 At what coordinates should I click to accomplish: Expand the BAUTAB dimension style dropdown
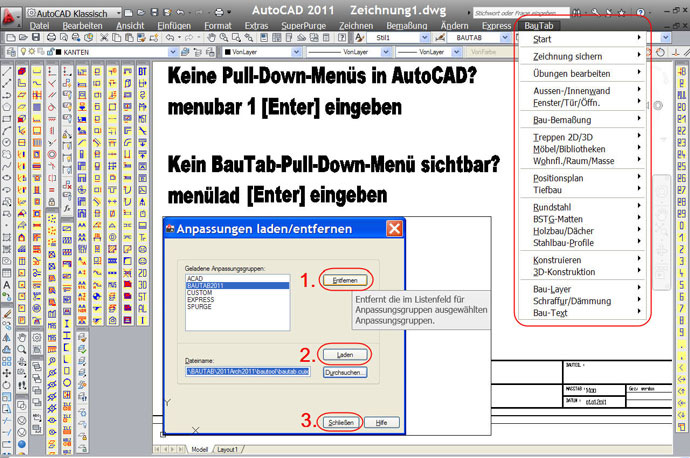(x=505, y=38)
